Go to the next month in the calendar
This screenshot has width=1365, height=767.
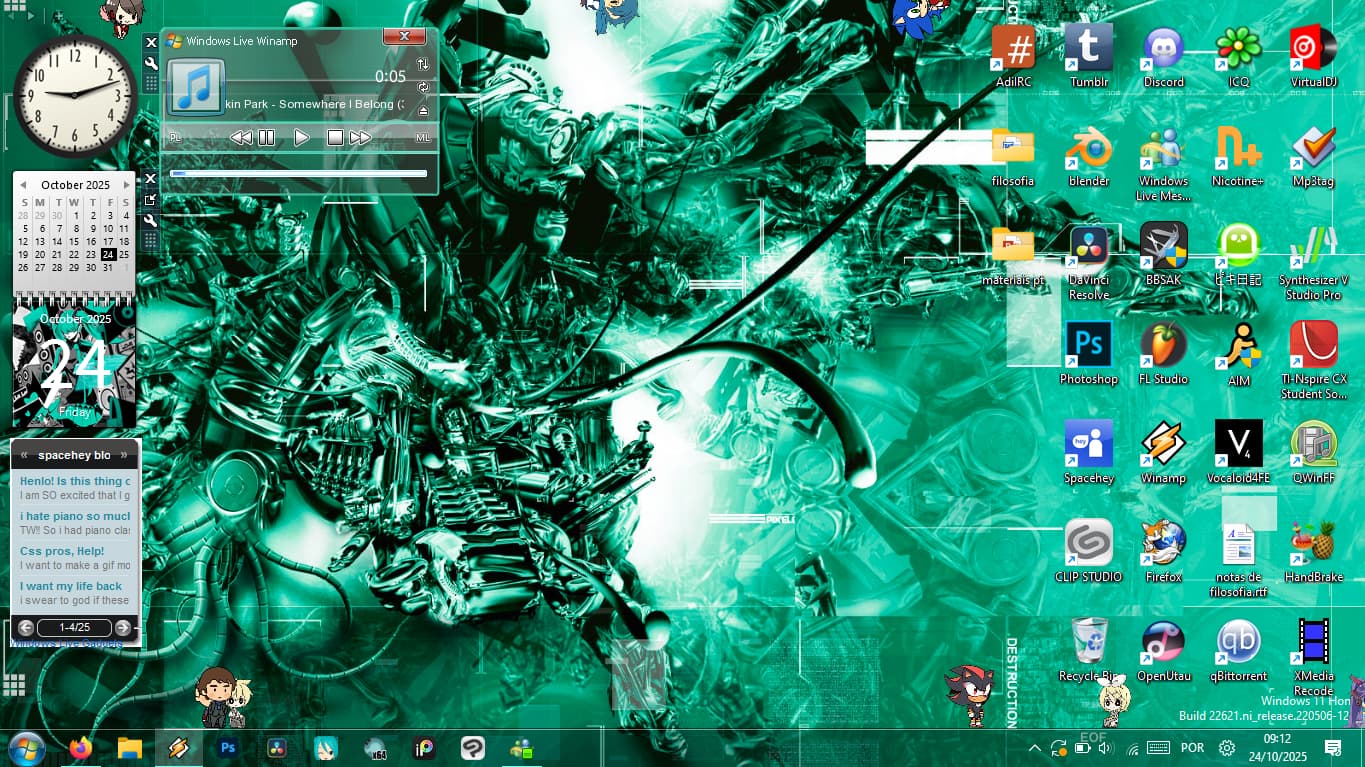tap(126, 185)
